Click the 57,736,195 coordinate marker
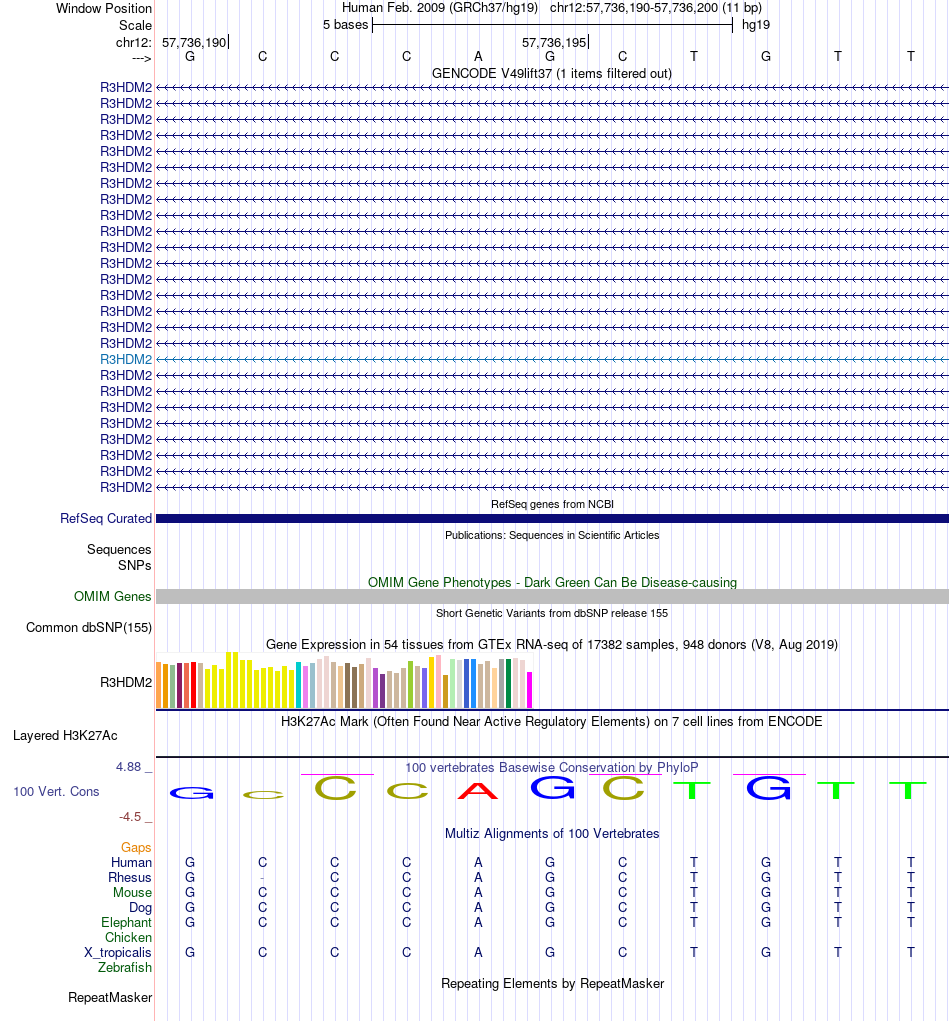950x1021 pixels. (554, 42)
